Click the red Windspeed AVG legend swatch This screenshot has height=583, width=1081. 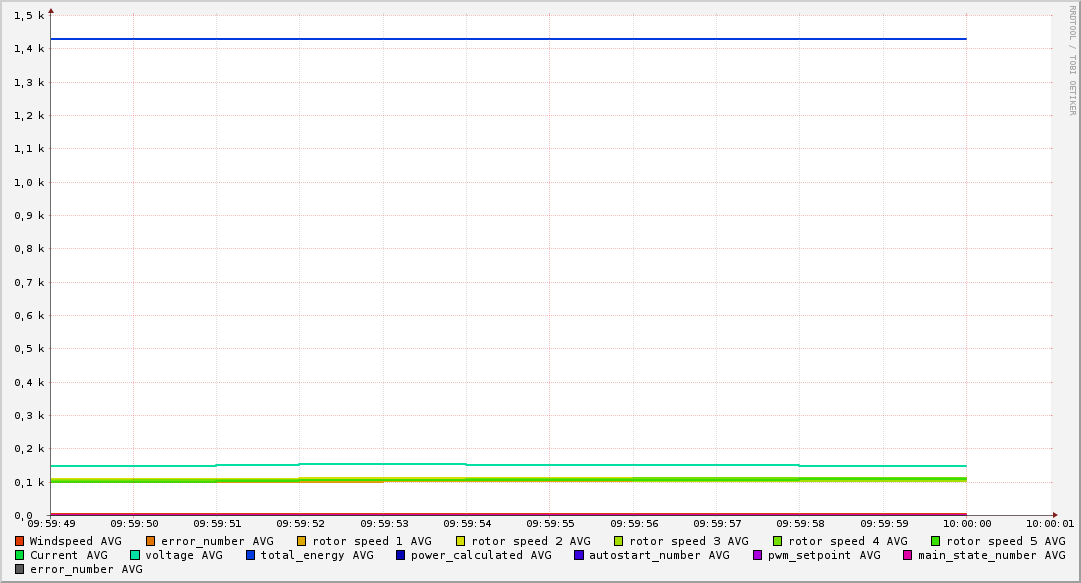[20, 541]
